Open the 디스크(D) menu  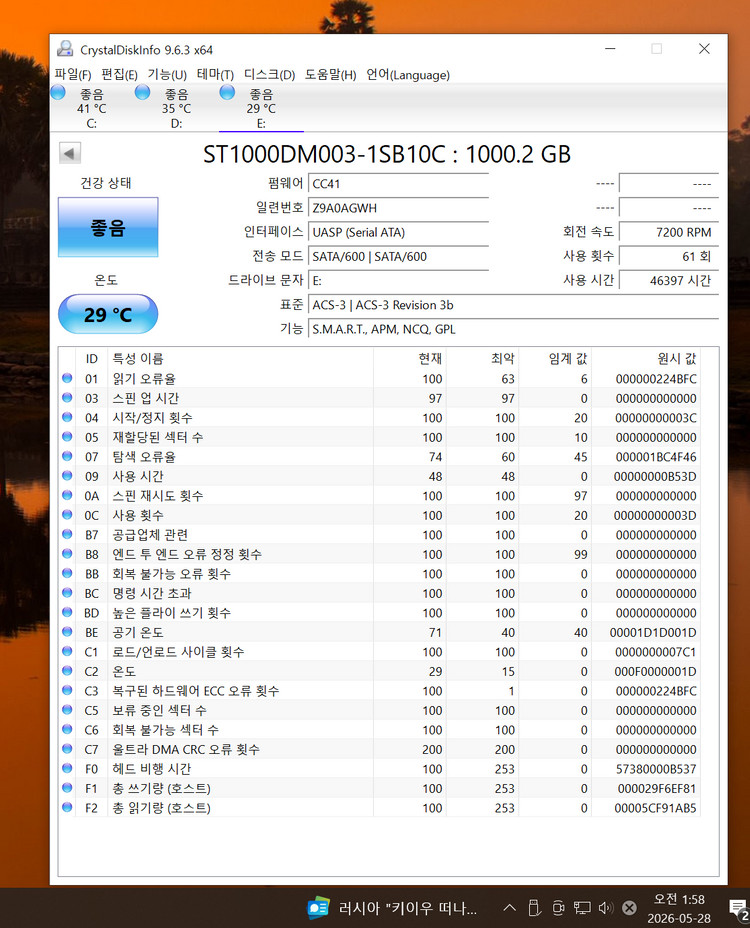269,75
